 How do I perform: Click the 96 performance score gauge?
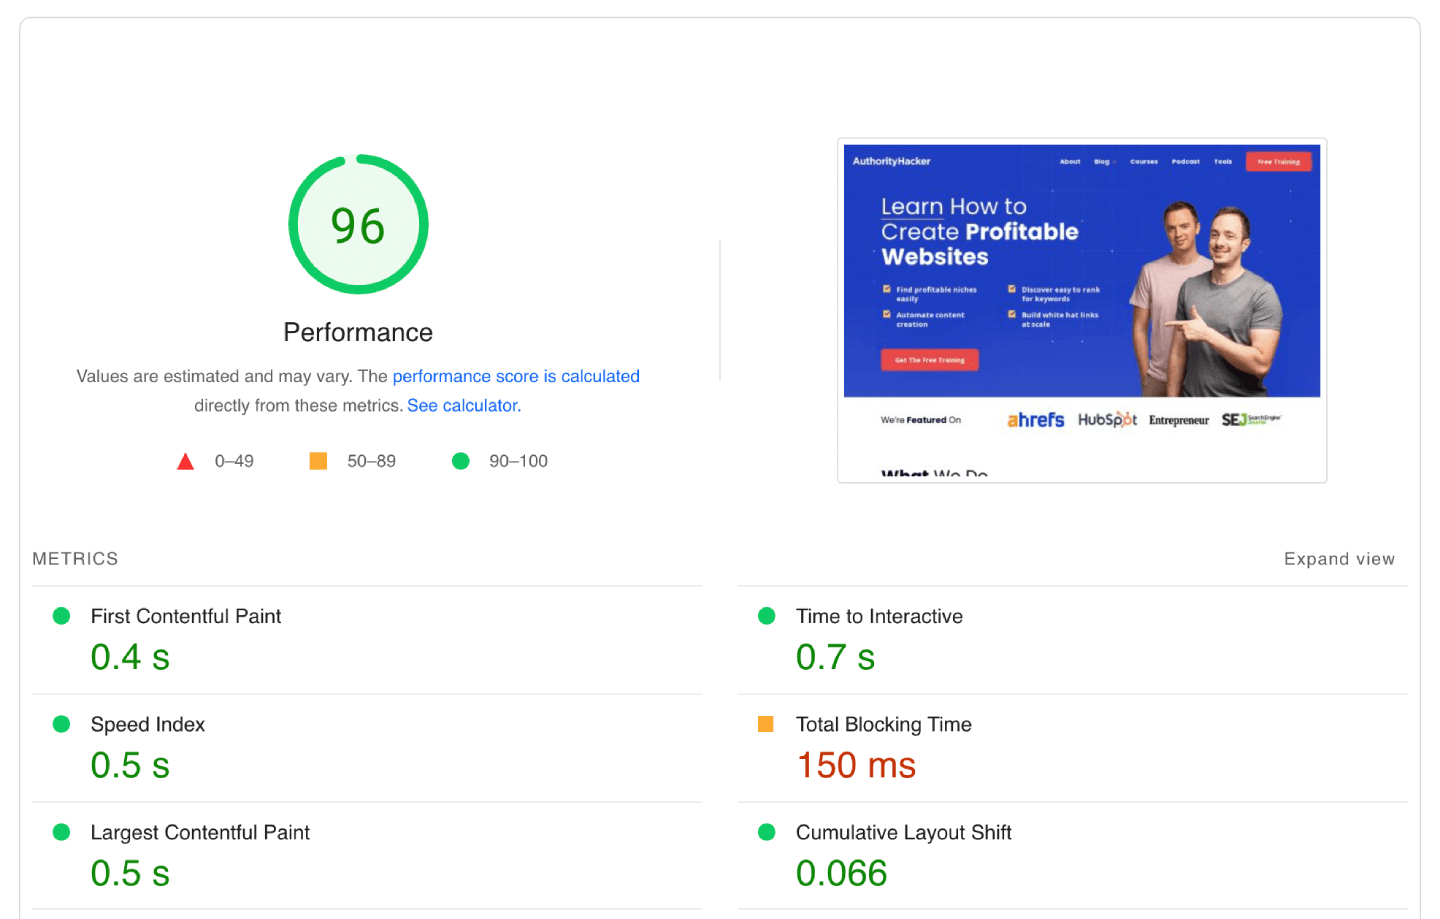(x=358, y=225)
